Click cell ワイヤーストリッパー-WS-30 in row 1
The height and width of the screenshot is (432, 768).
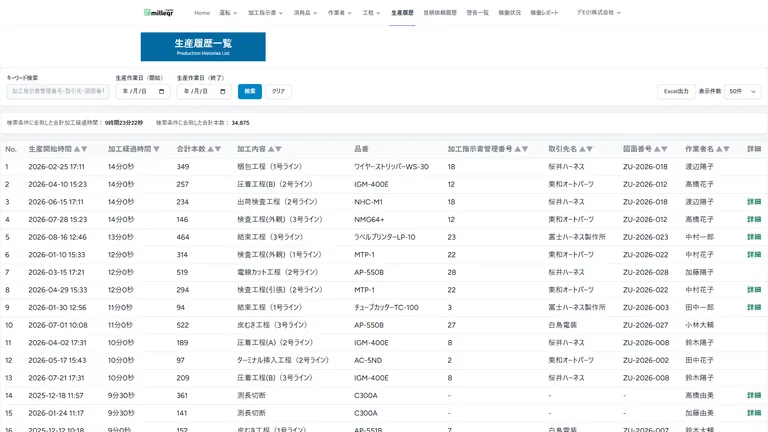(391, 167)
